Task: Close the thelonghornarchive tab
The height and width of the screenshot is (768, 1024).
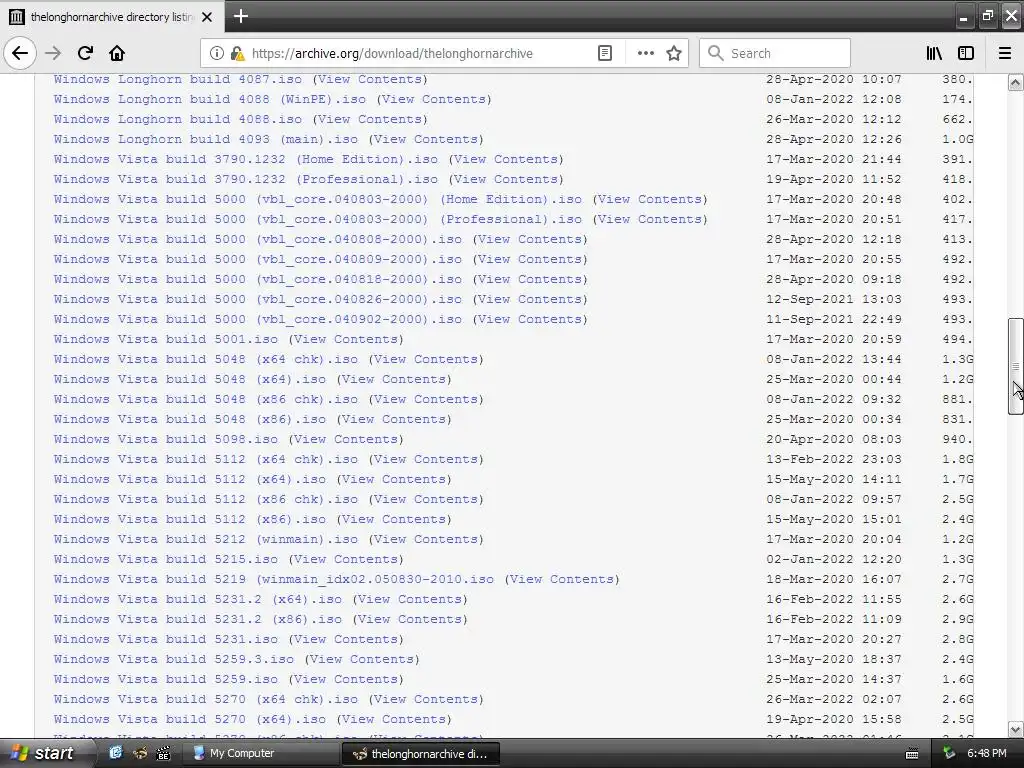Action: (x=207, y=17)
